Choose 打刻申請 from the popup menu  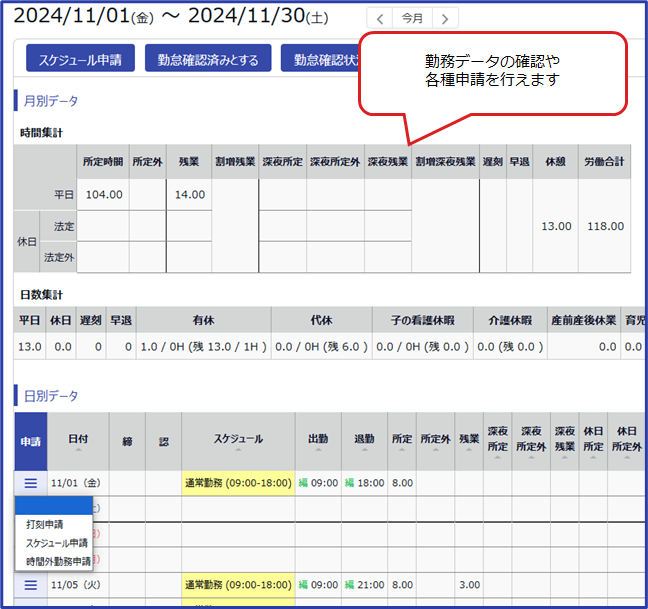45,524
